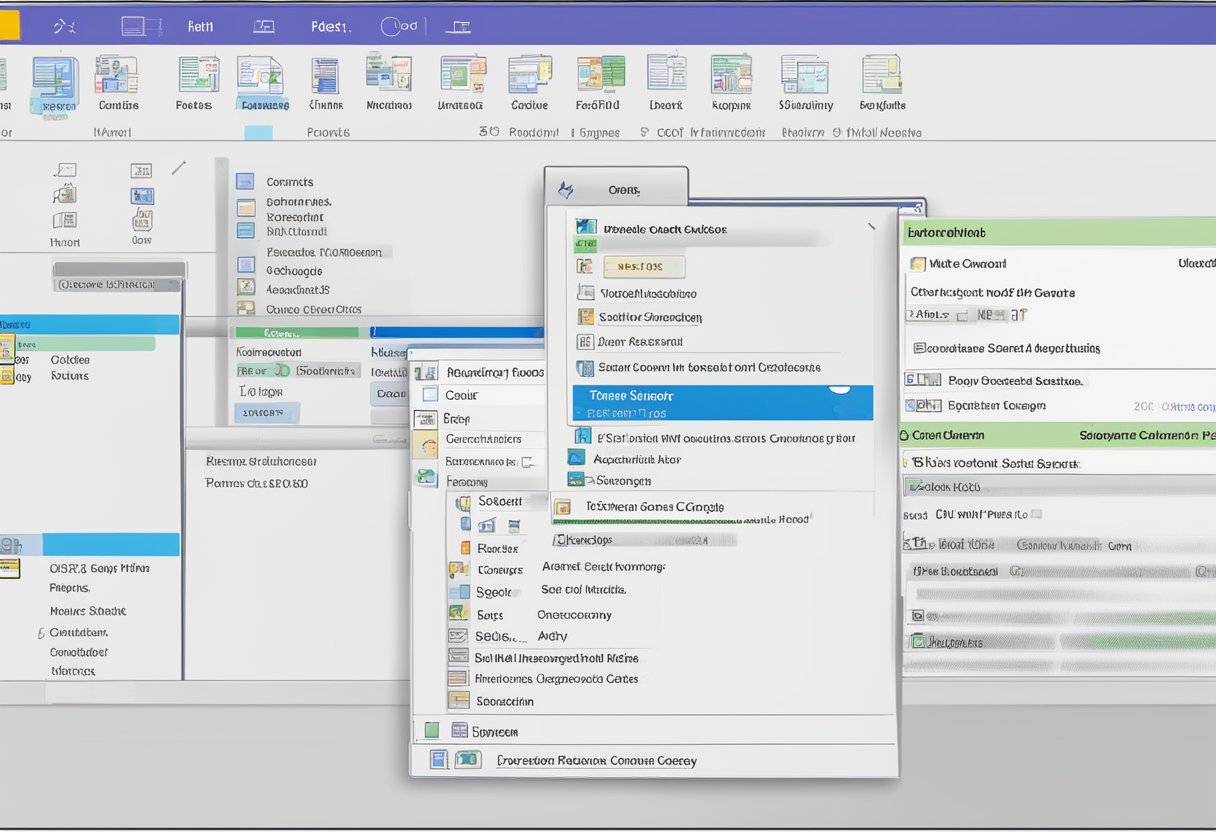Image resolution: width=1216 pixels, height=832 pixels.
Task: Select the highlighted blue menu entry in the dropdown
Action: point(720,403)
